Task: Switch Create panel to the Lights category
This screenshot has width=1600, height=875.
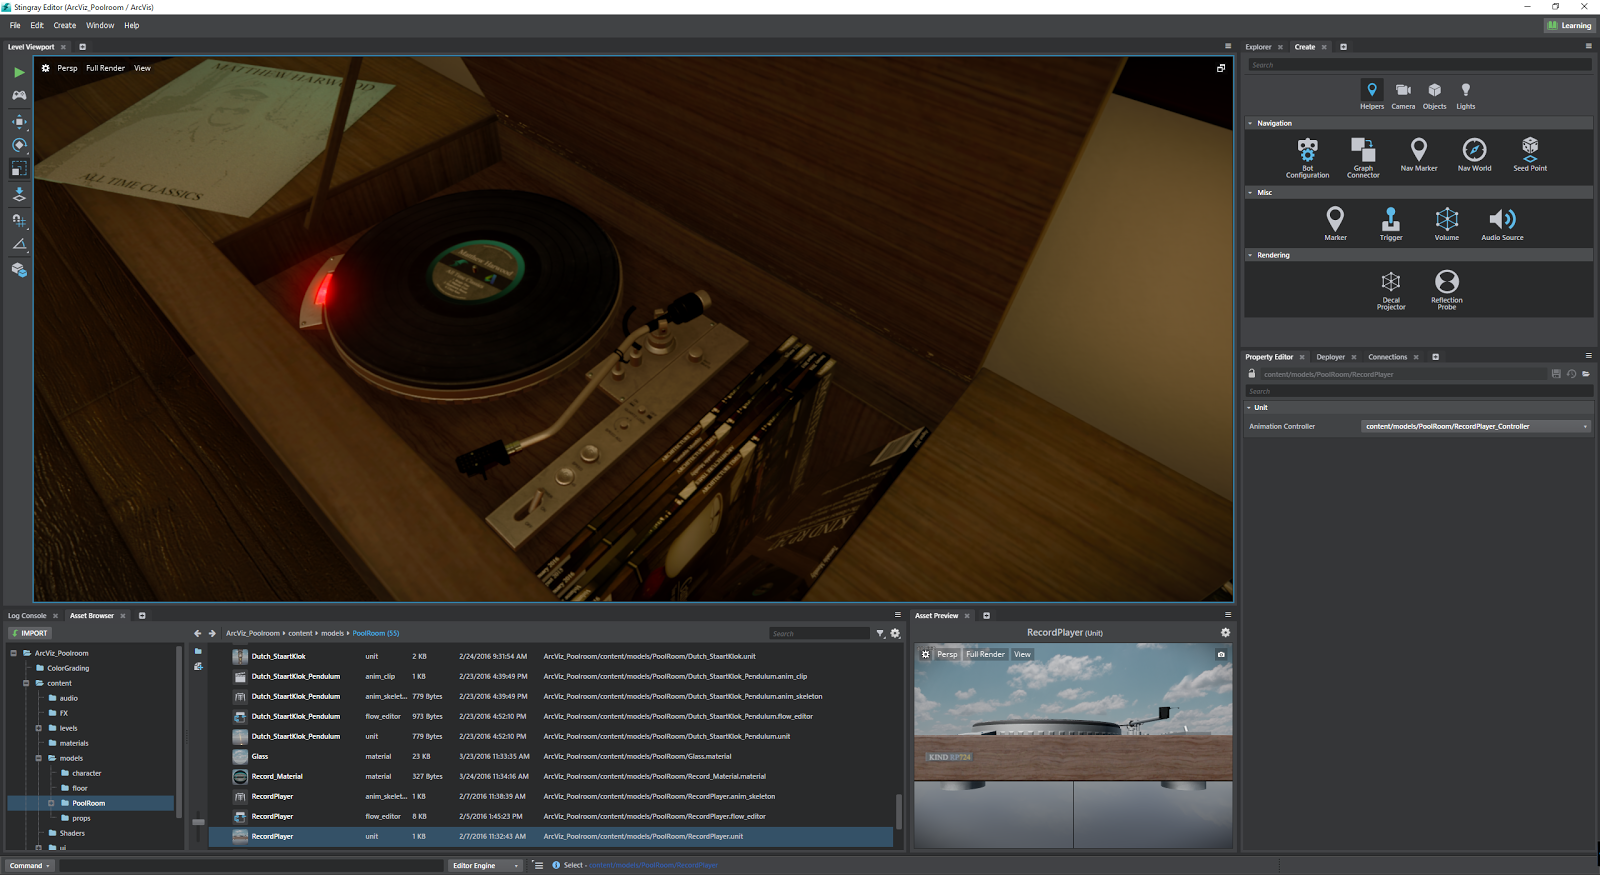Action: (x=1465, y=95)
